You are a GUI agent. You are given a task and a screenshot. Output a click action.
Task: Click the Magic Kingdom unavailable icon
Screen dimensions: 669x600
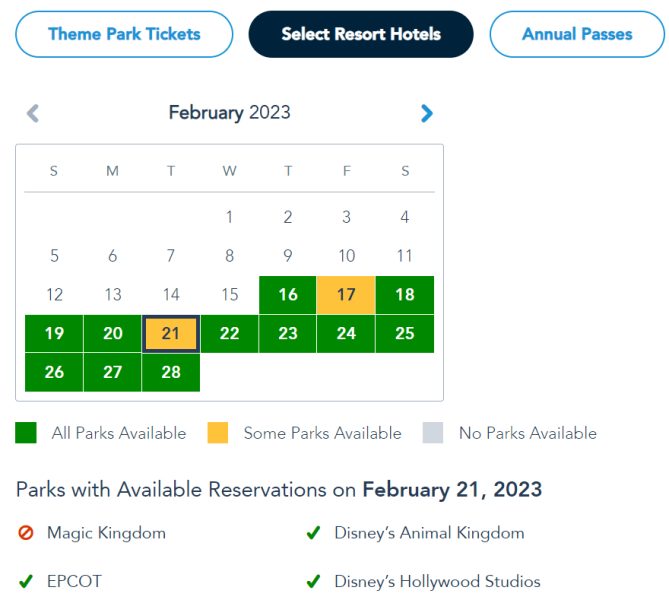pyautogui.click(x=26, y=533)
